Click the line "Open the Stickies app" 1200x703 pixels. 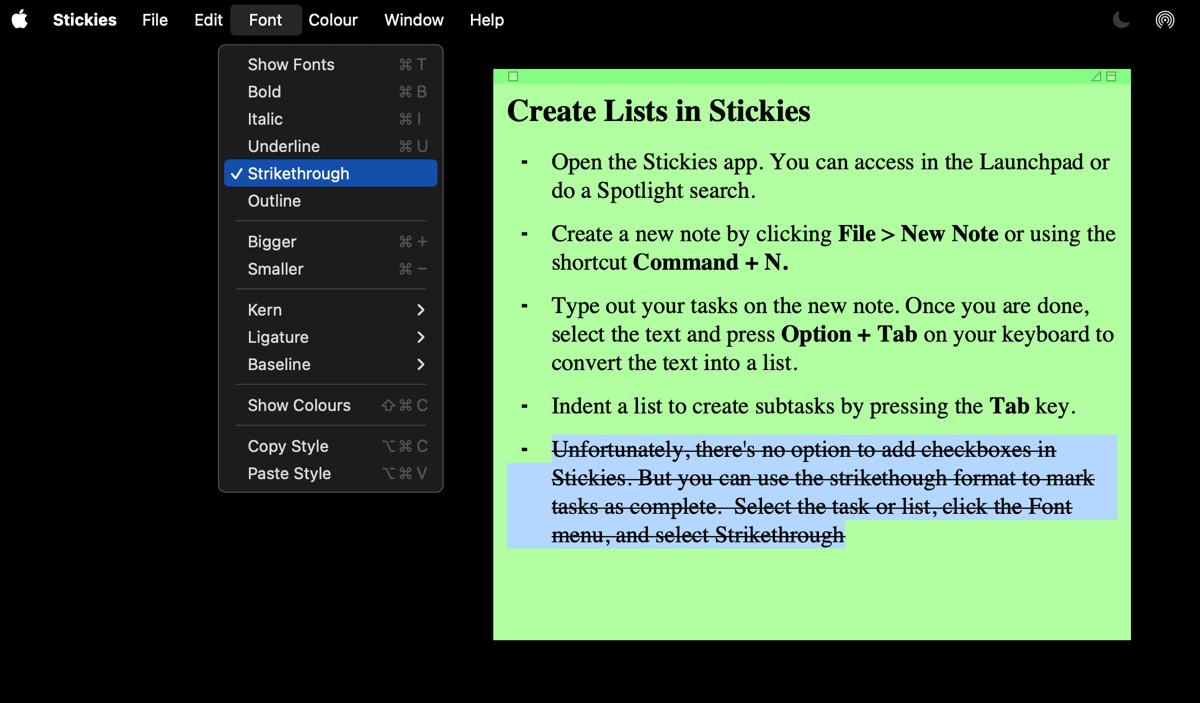pos(654,162)
